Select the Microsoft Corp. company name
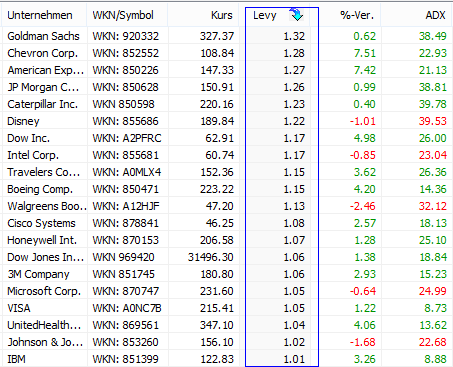This screenshot has height=367, width=453. tap(44, 291)
